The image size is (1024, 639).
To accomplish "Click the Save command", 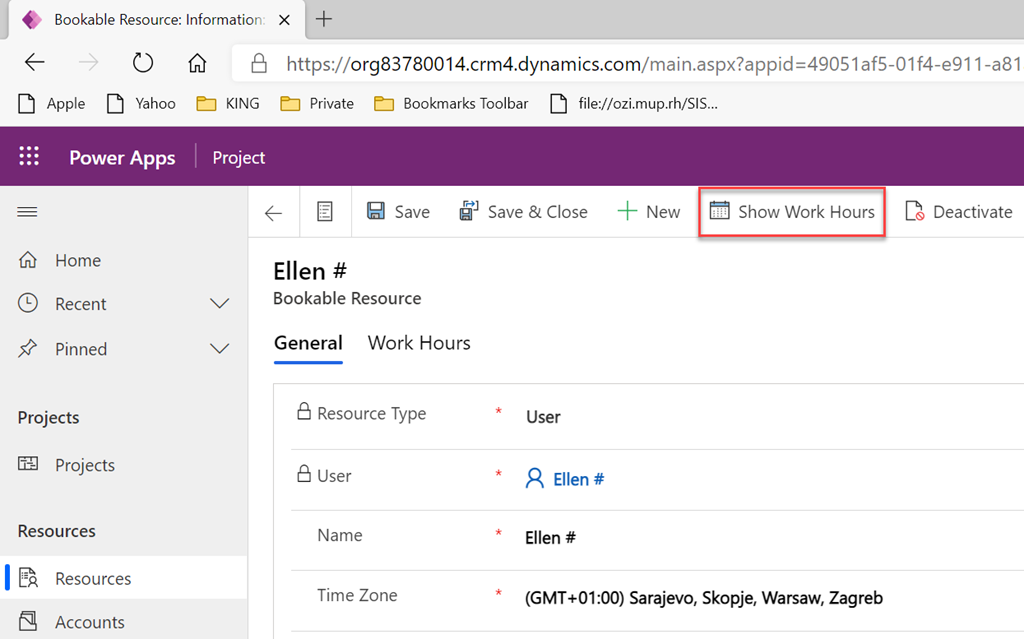I will (x=398, y=212).
